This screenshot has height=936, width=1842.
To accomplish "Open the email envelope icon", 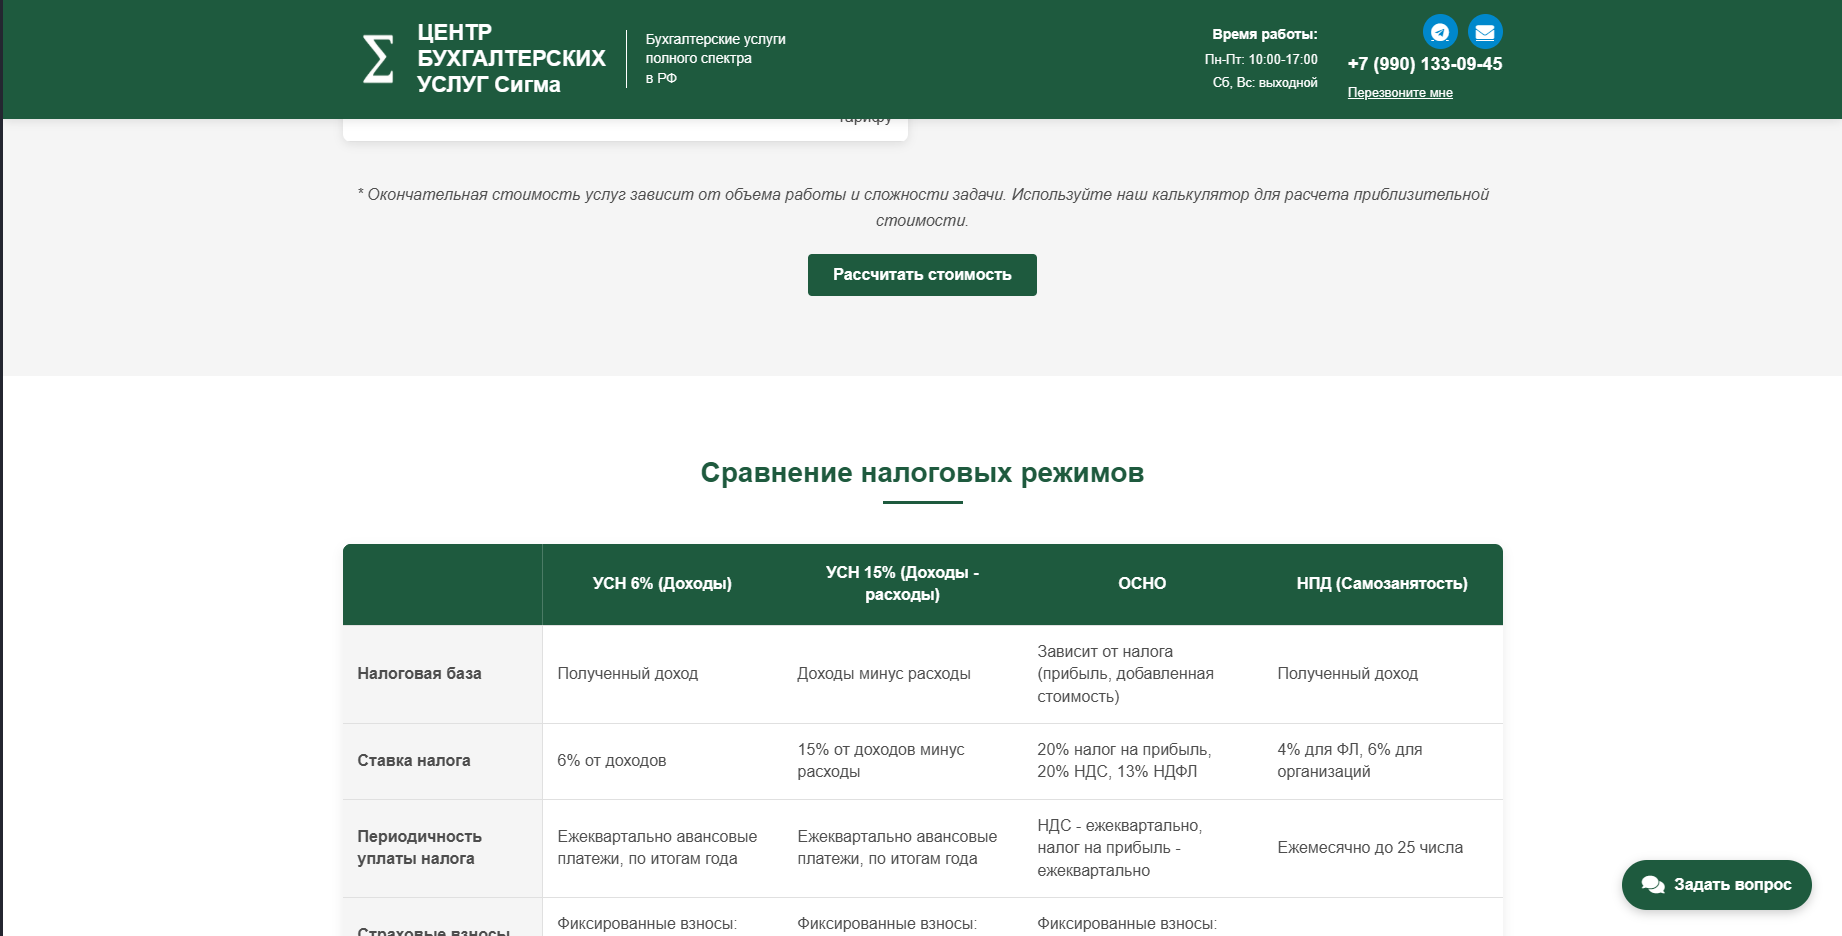I will (x=1485, y=32).
